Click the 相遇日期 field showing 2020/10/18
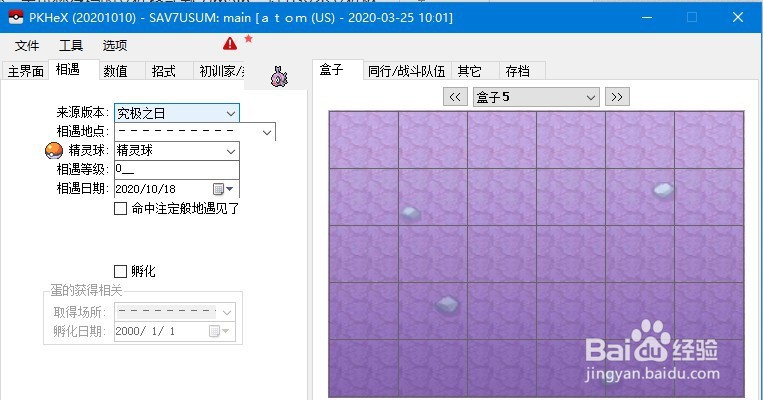The image size is (763, 400). 177,189
